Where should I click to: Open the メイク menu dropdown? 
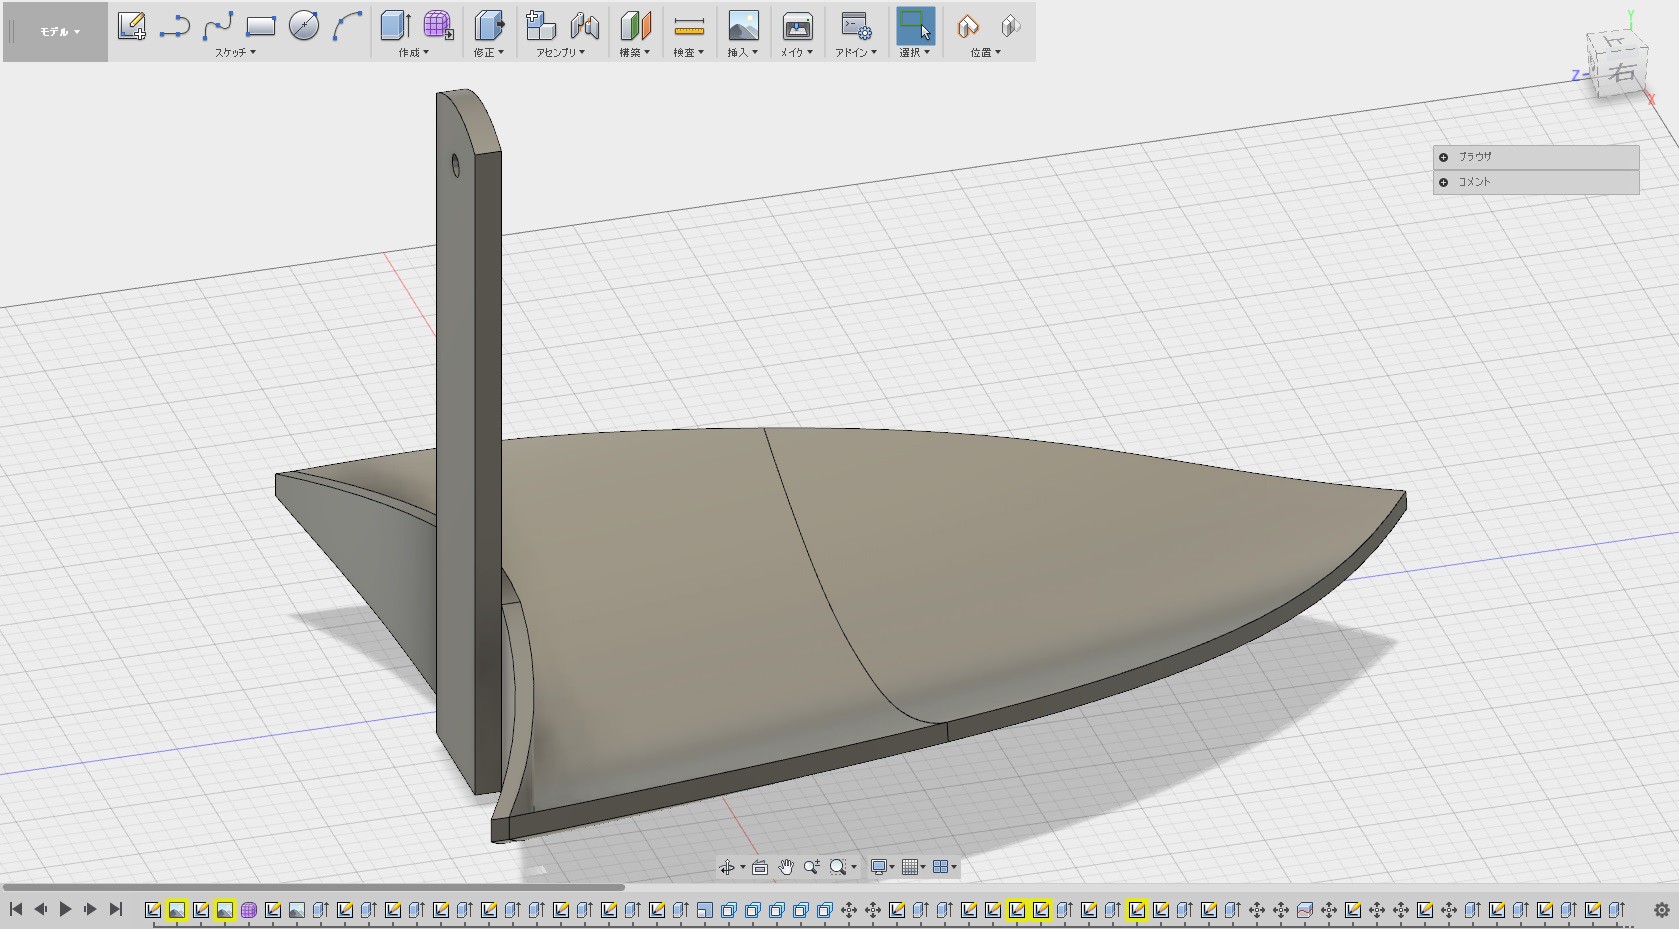[797, 52]
